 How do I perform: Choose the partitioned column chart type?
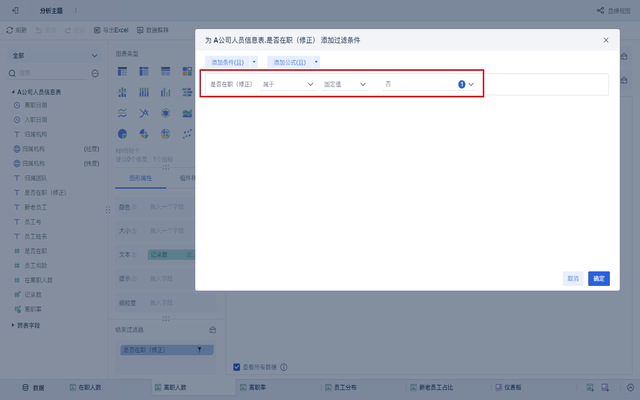click(x=122, y=92)
